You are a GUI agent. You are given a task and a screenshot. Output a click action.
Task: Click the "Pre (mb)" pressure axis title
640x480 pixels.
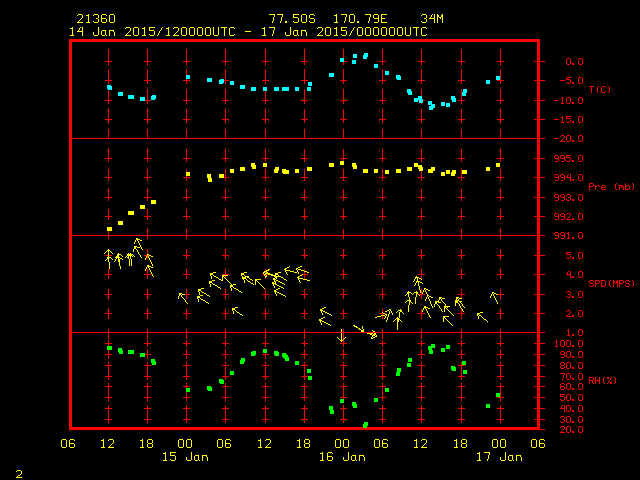tap(611, 187)
